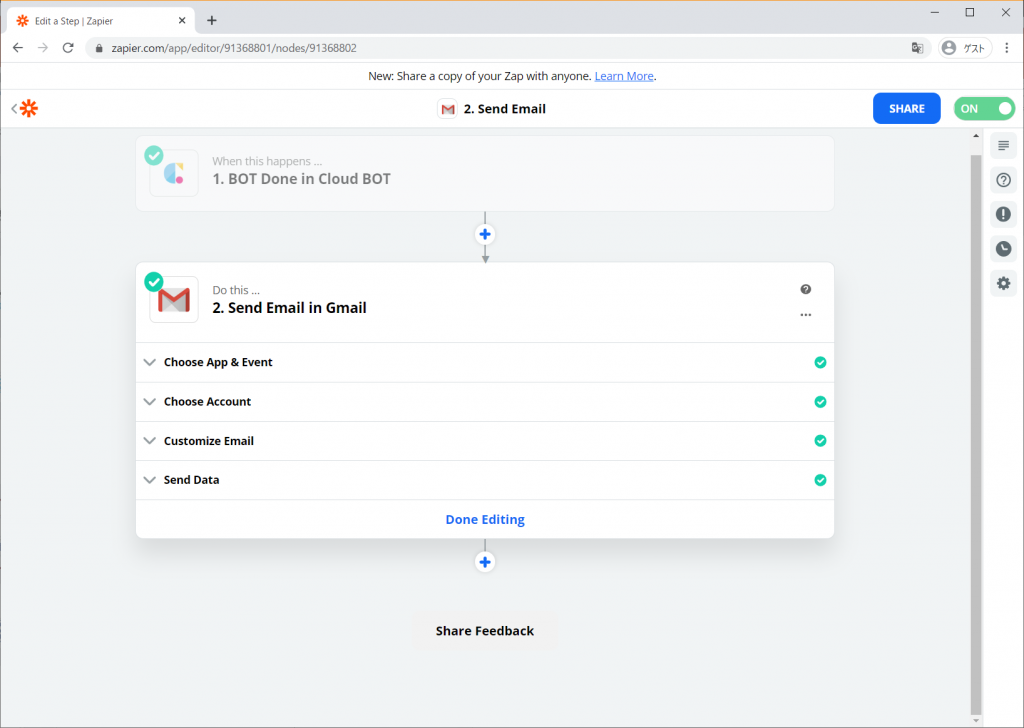Open the BOT Done in Cloud BOT trigger step
This screenshot has height=728, width=1024.
[485, 173]
